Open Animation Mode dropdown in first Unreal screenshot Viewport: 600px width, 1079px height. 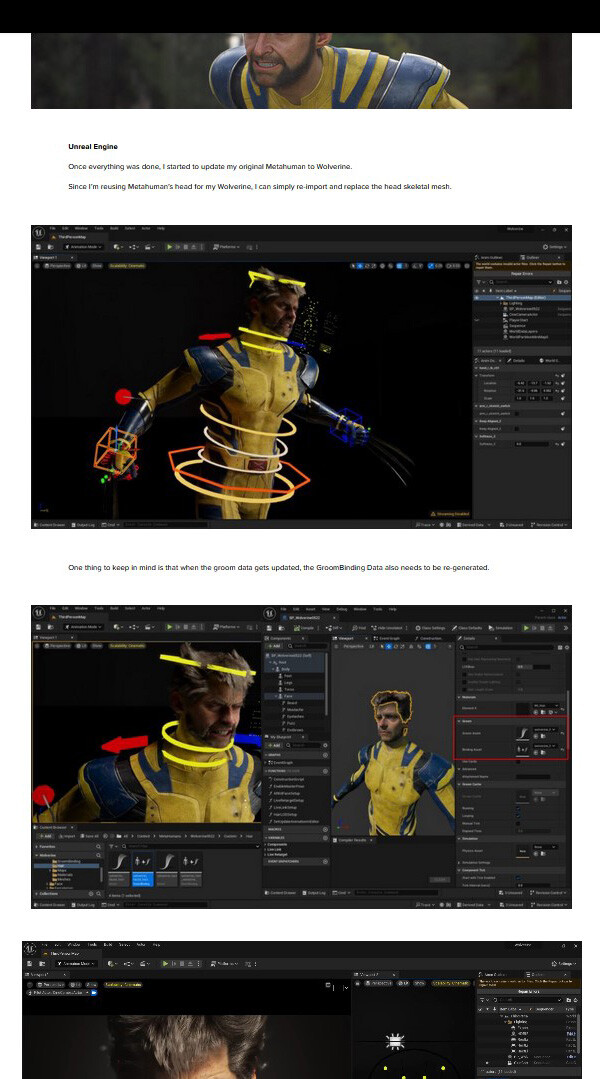[84, 247]
